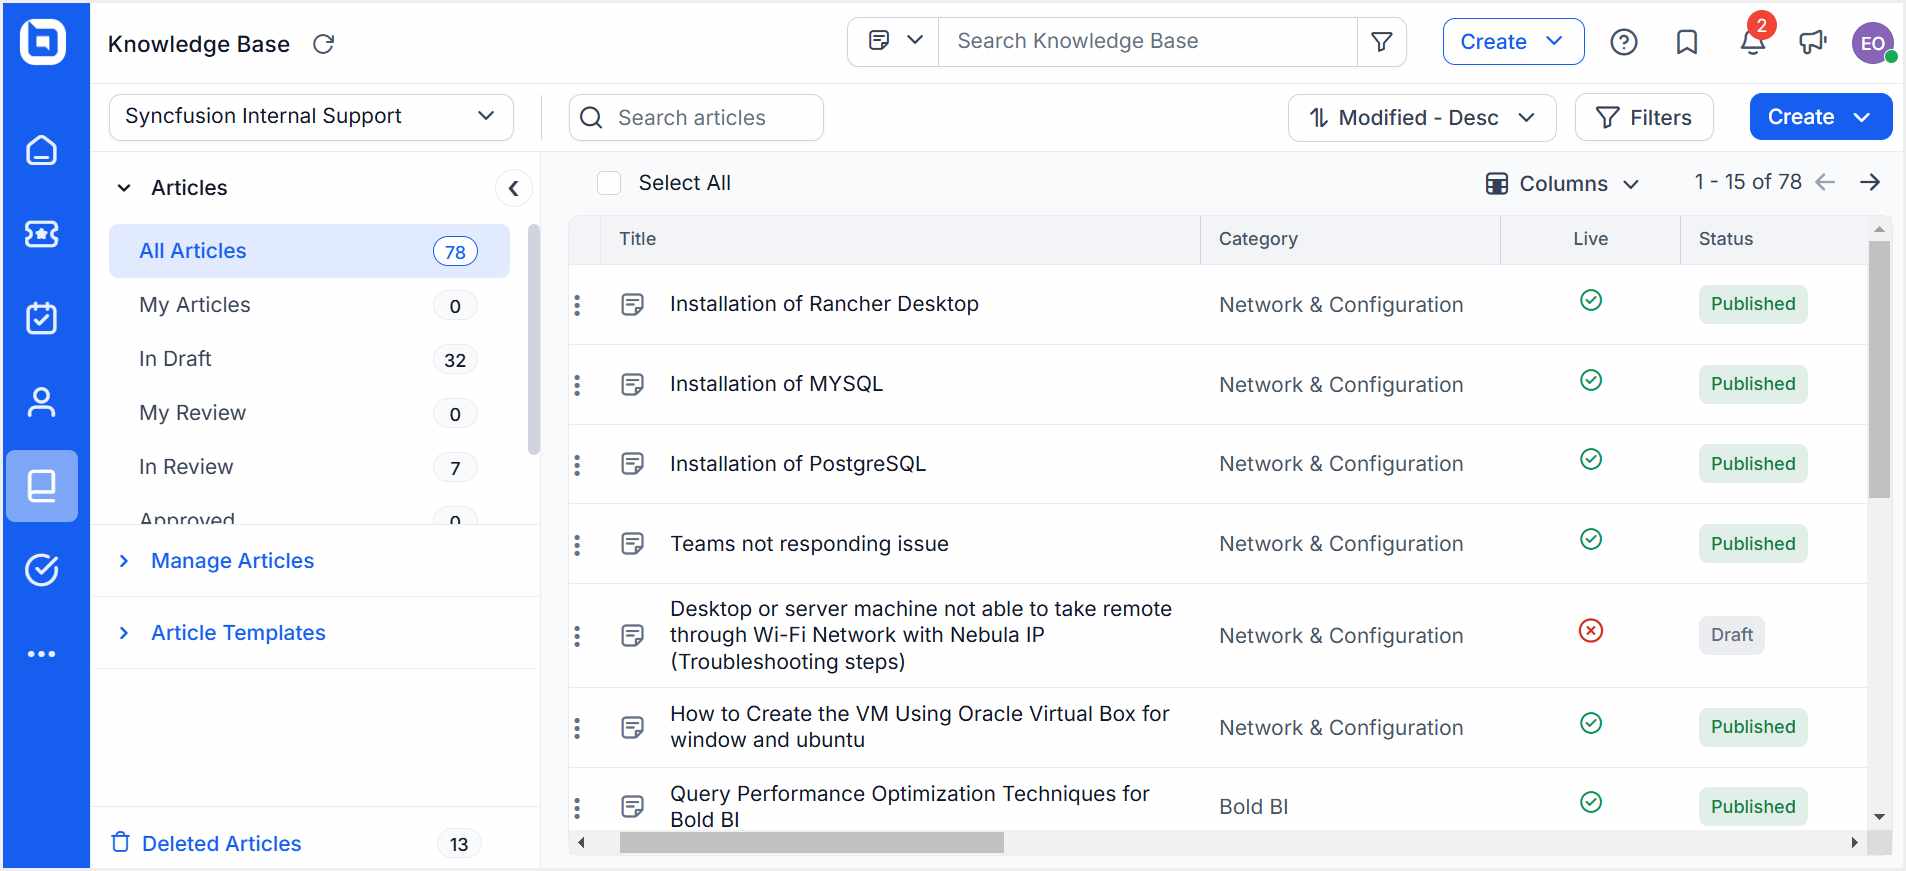This screenshot has height=871, width=1906.
Task: Open the Announcements megaphone icon
Action: [1813, 42]
